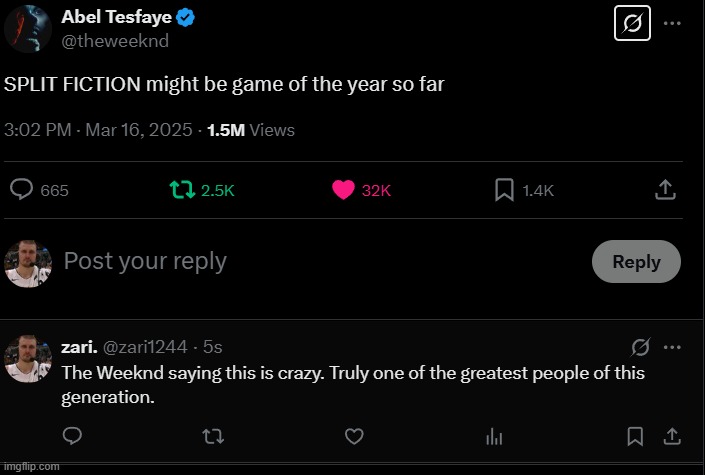The height and width of the screenshot is (475, 705).
Task: Click the Grok icon on zari's reply
Action: (641, 347)
